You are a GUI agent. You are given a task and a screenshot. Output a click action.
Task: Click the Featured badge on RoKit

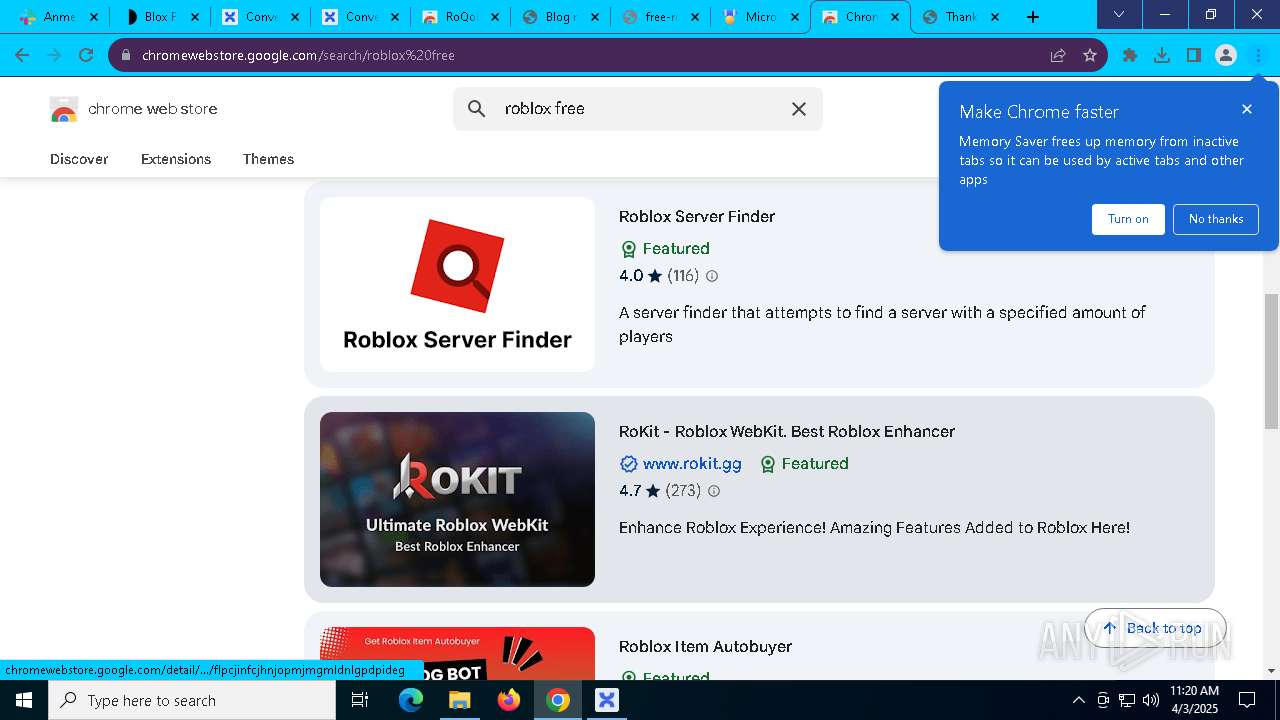coord(804,464)
